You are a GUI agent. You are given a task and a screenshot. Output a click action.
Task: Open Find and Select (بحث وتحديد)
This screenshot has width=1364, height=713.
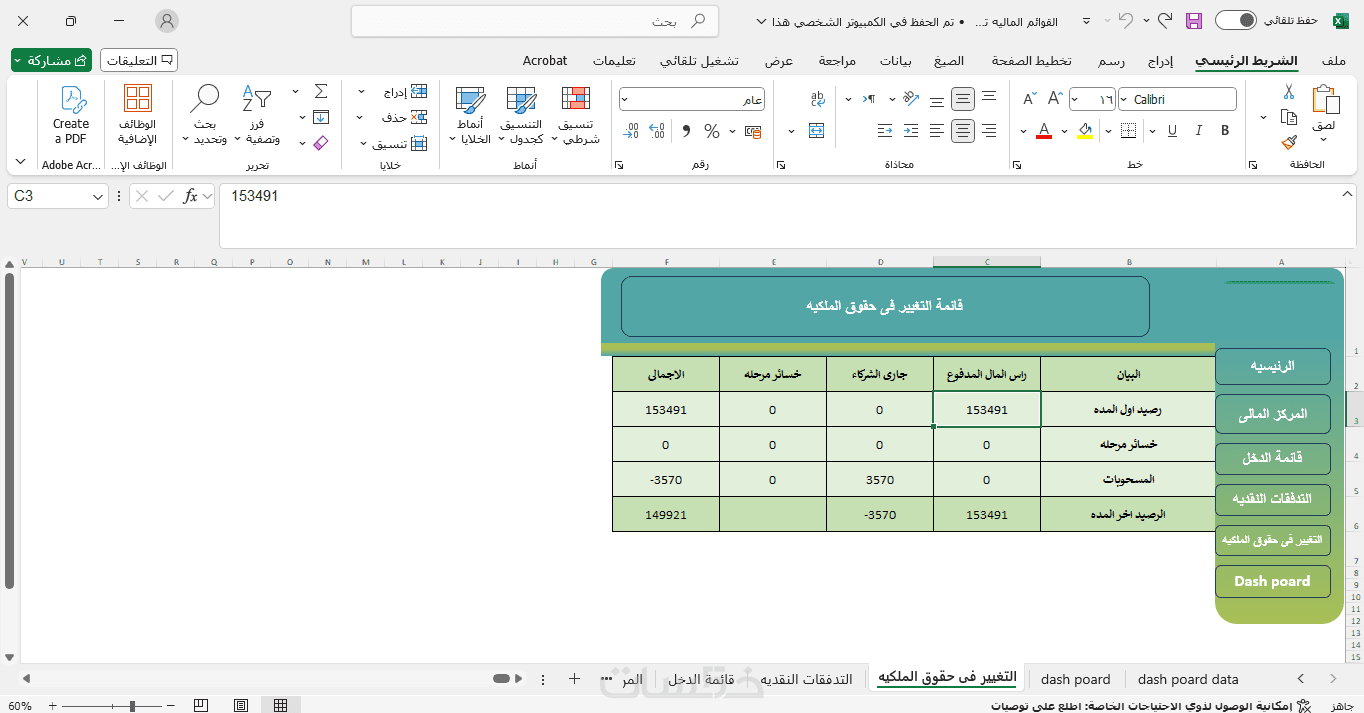click(204, 115)
